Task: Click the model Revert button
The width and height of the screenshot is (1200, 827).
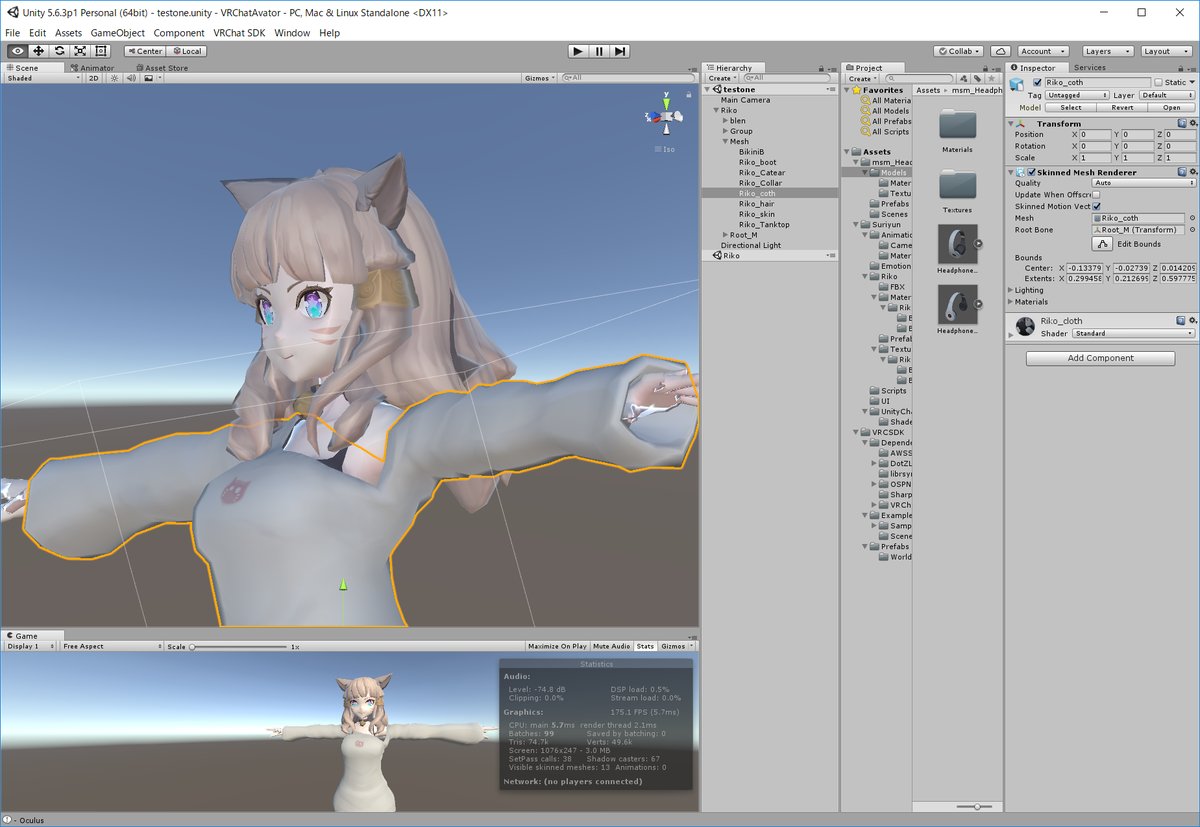Action: pos(1122,107)
